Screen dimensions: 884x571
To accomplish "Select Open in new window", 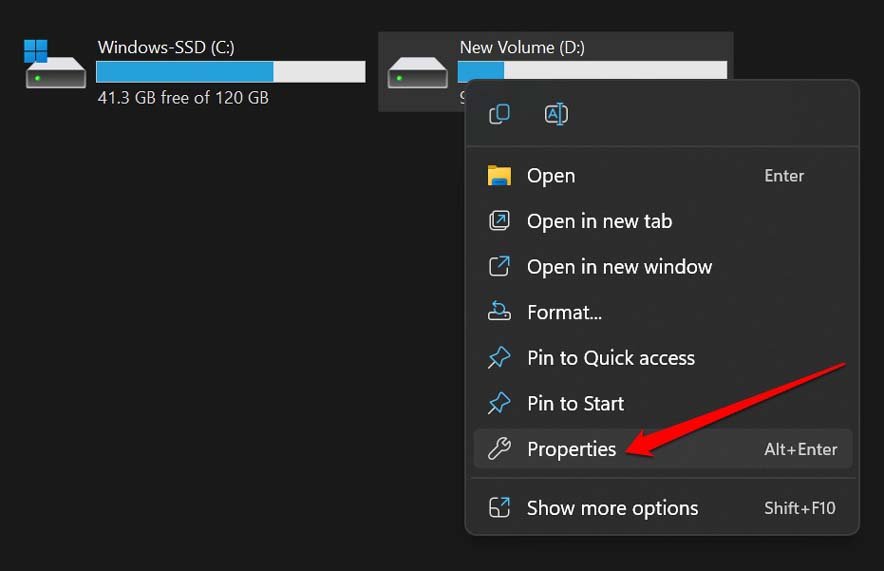I will point(663,267).
